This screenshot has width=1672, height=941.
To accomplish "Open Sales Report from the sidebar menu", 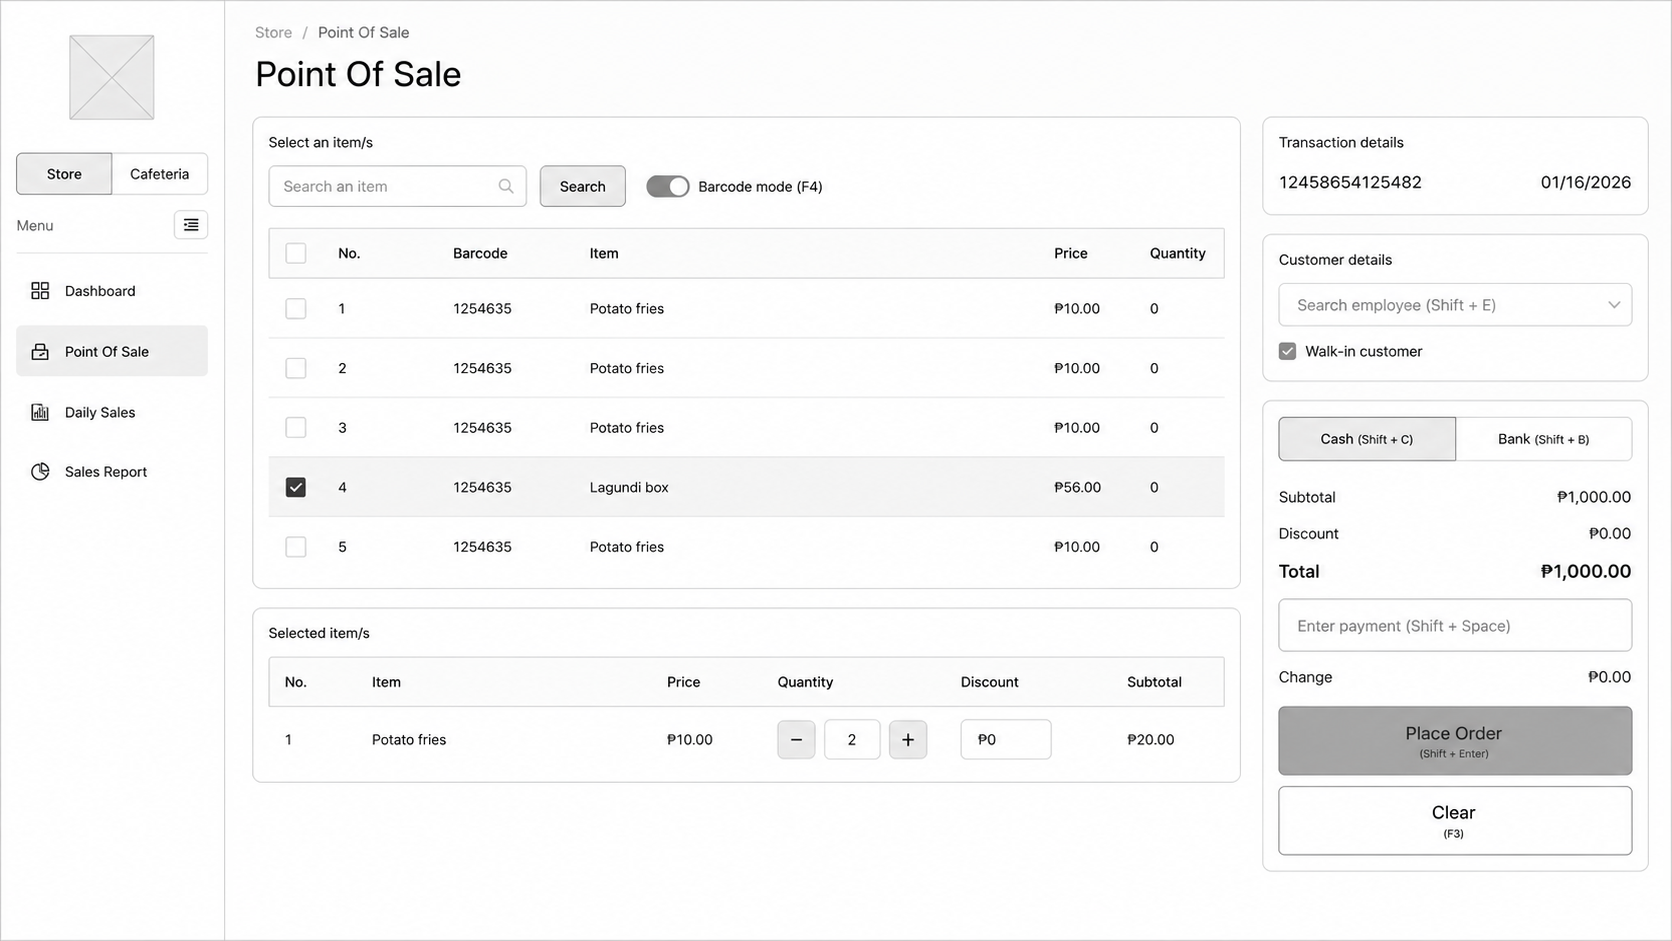I will pos(112,472).
